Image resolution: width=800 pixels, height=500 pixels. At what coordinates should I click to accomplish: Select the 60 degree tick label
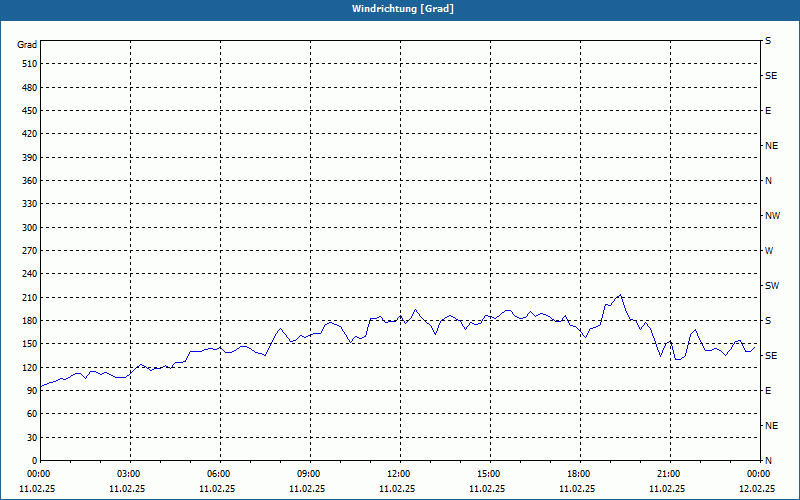coord(32,414)
